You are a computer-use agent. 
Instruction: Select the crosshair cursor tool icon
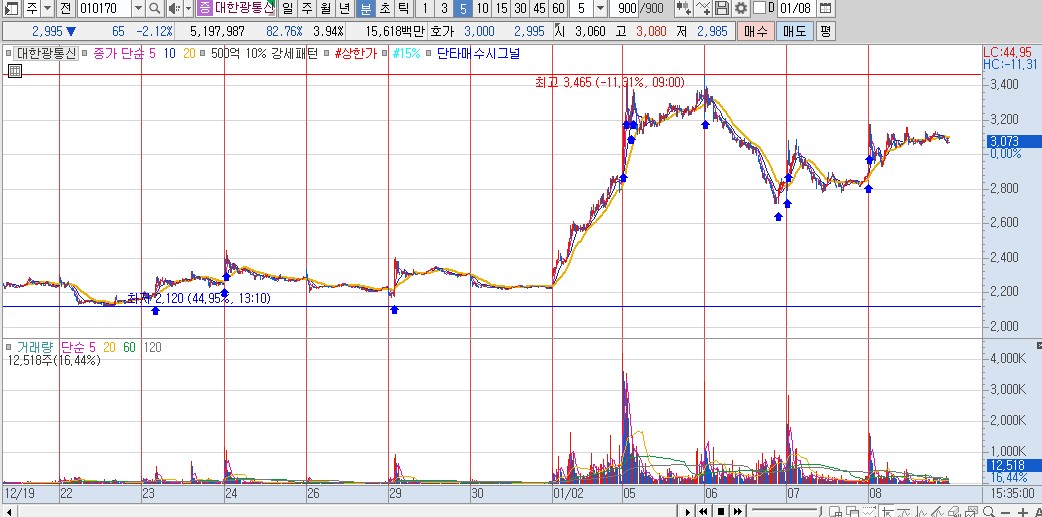pyautogui.click(x=888, y=512)
